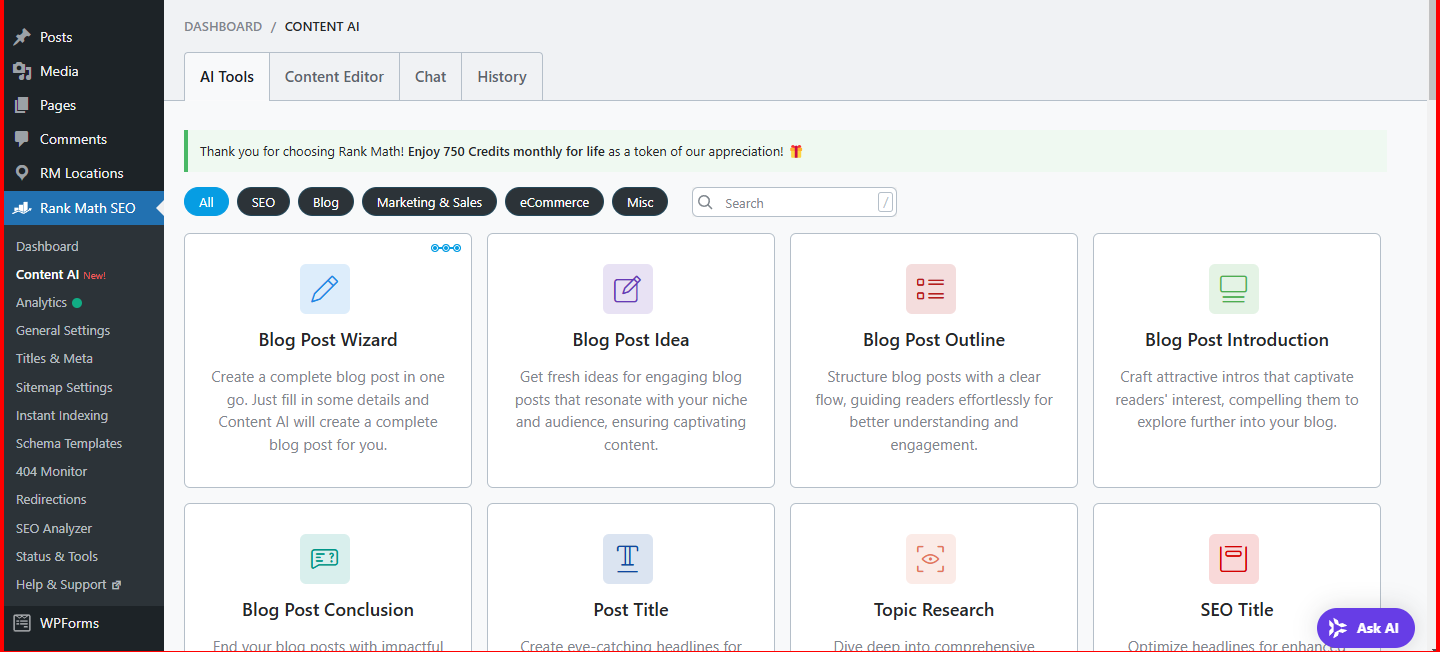This screenshot has width=1440, height=652.
Task: Open Schema Templates submenu item
Action: click(x=69, y=443)
